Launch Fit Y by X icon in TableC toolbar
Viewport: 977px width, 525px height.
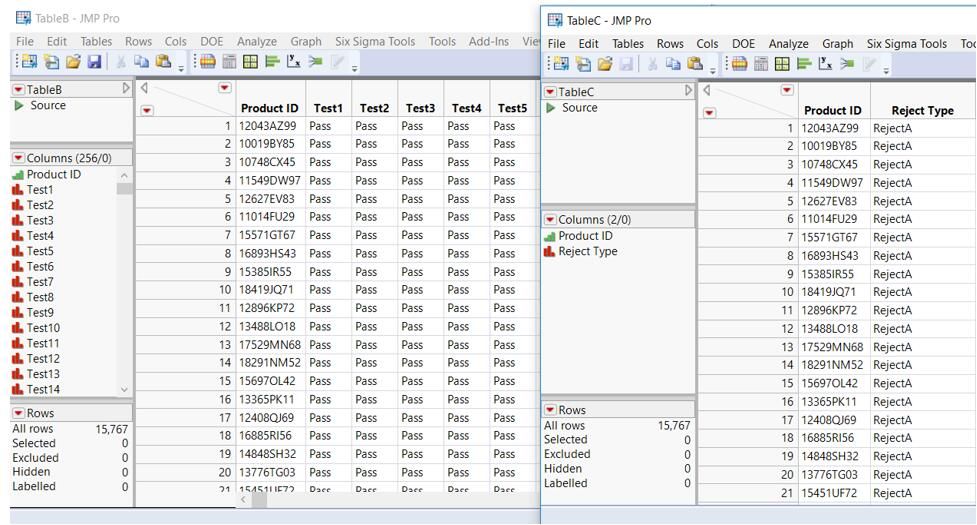[x=825, y=64]
